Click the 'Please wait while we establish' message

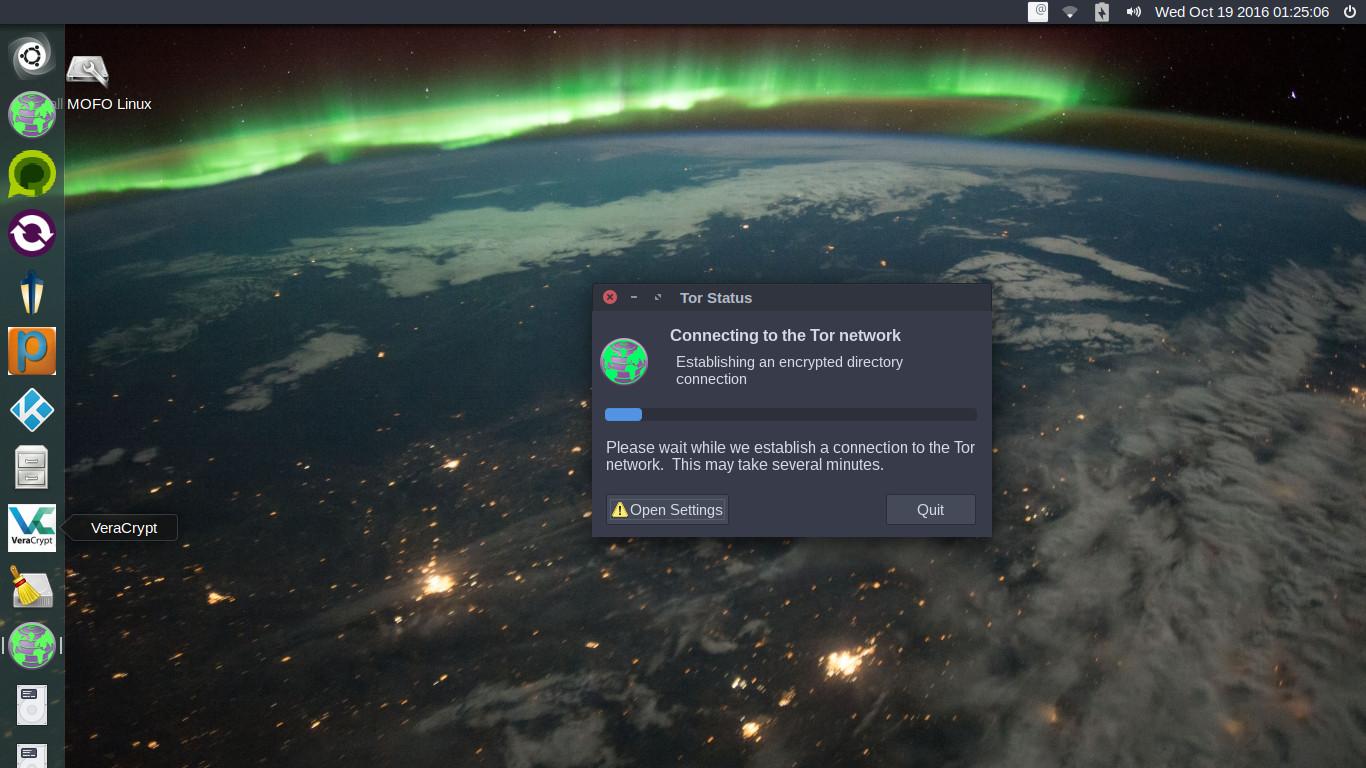[x=790, y=456]
